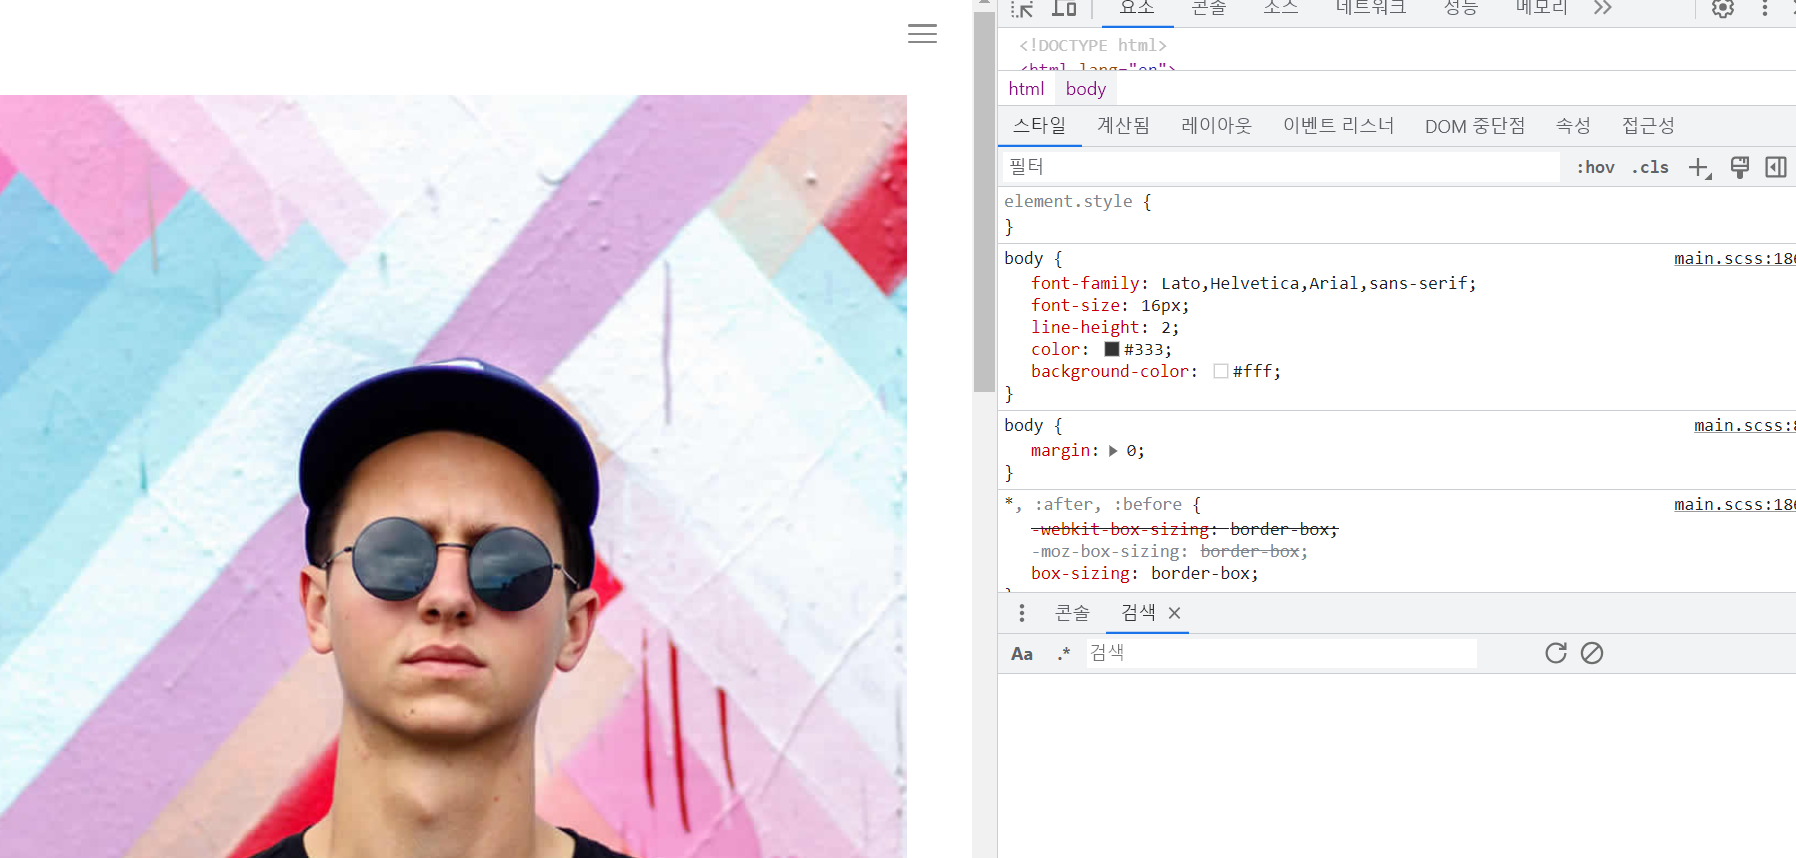The height and width of the screenshot is (858, 1796).
Task: Toggle the device toolbar icon
Action: [x=1064, y=9]
